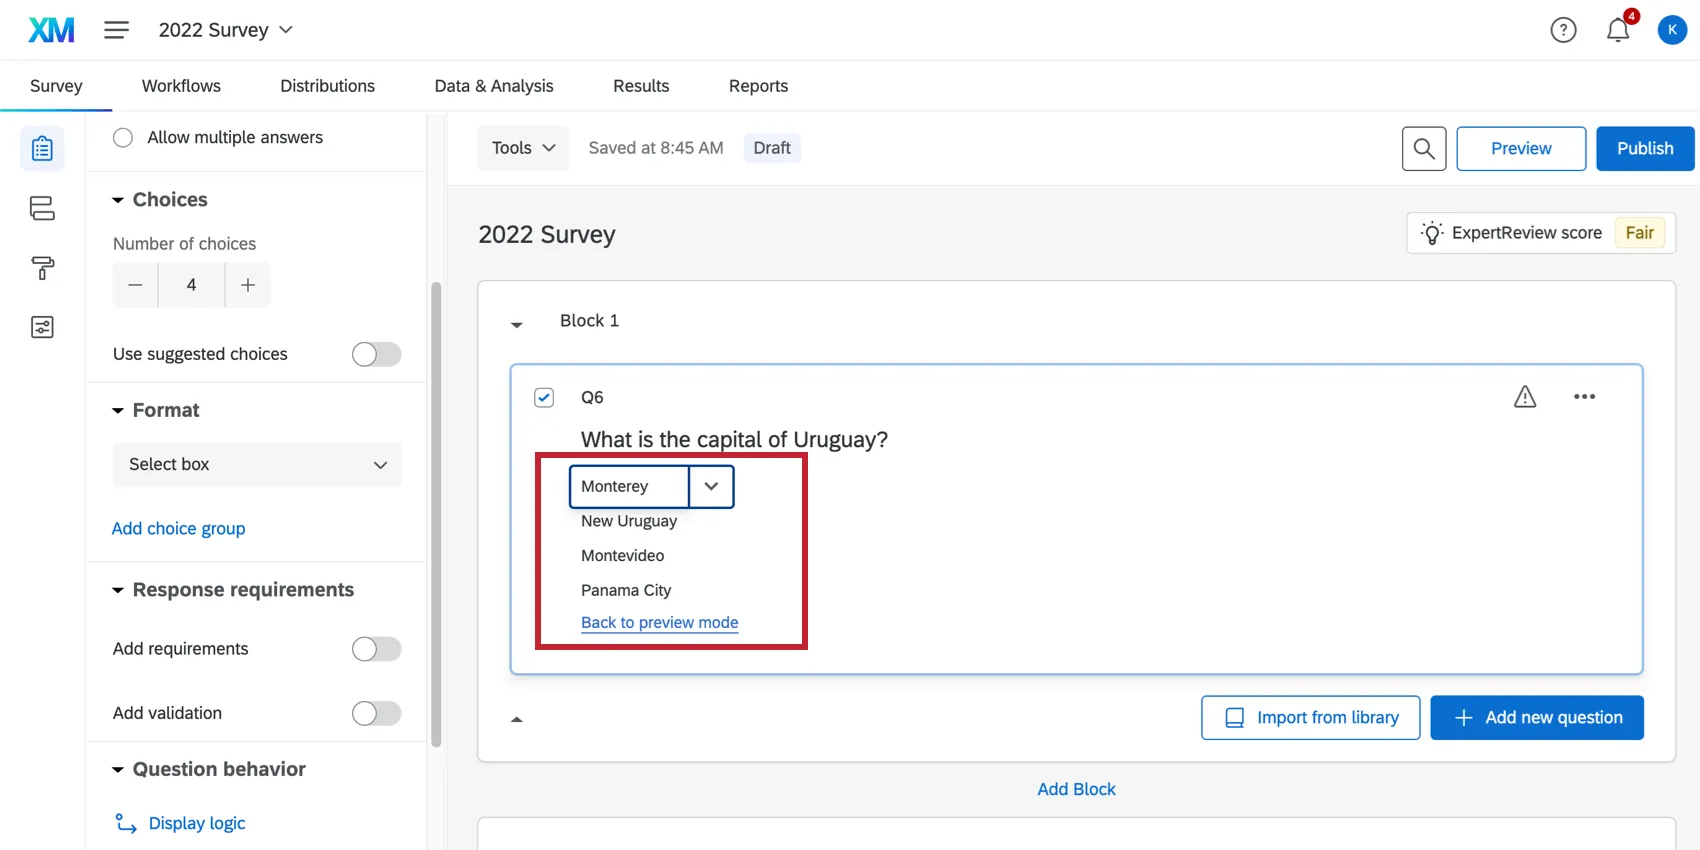1700x850 pixels.
Task: Open Survey options sidebar icon
Action: click(x=42, y=327)
